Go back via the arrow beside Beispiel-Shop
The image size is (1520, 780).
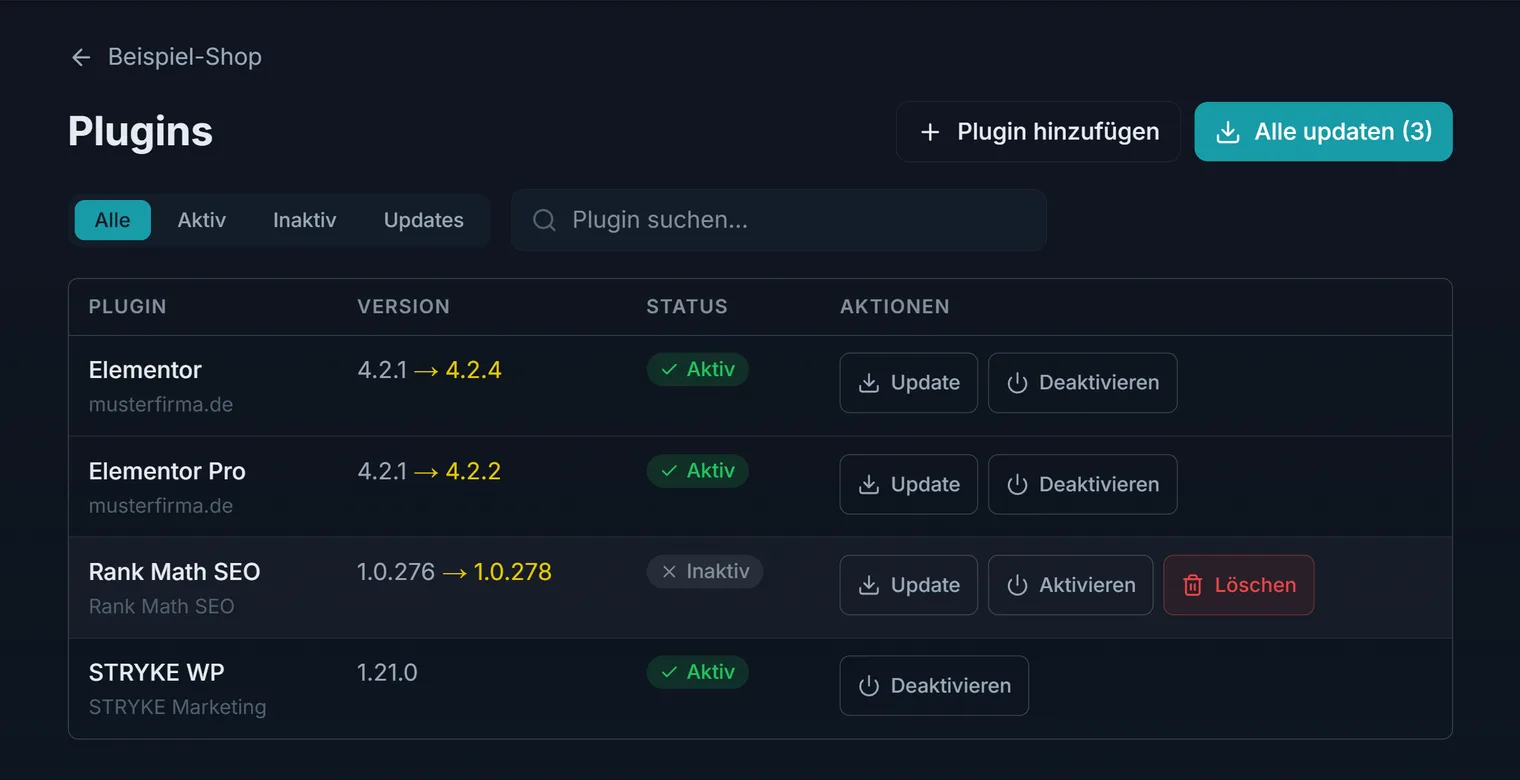81,58
